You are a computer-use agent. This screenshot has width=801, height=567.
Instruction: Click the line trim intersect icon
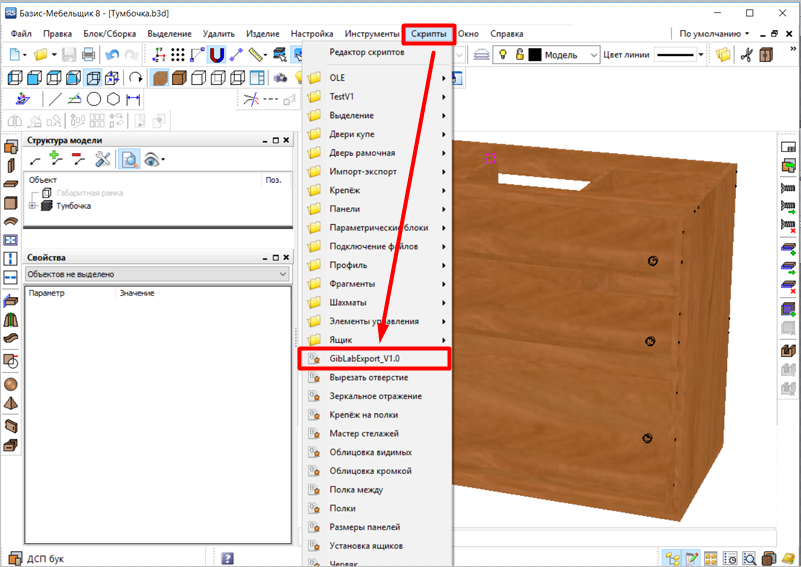coord(251,99)
